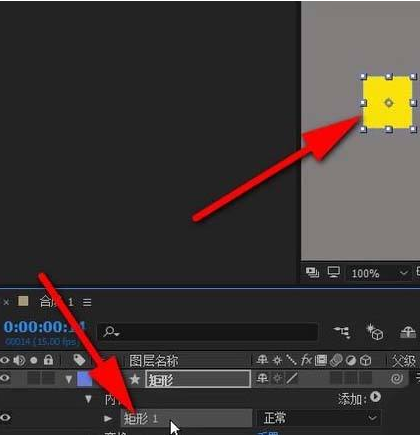
Task: Toggle the shy switch on the 矩形 layer
Action: 262,378
